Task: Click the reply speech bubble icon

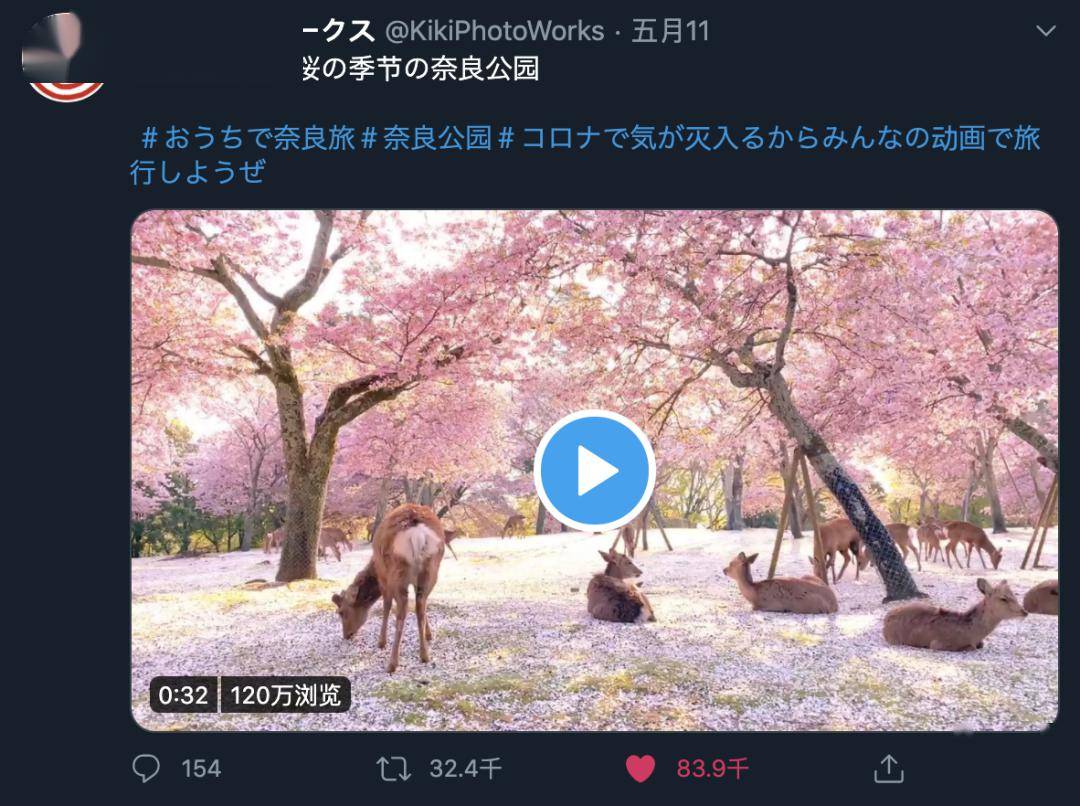Action: click(146, 768)
